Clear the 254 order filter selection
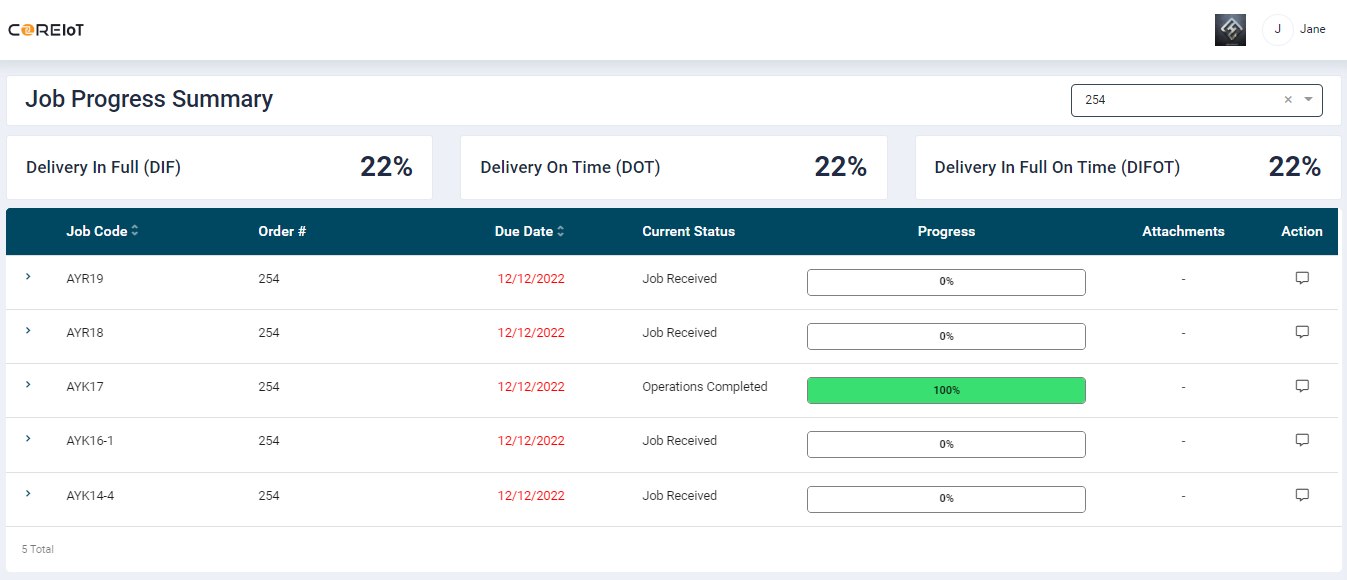Screen dimensions: 1347x580 (1287, 100)
